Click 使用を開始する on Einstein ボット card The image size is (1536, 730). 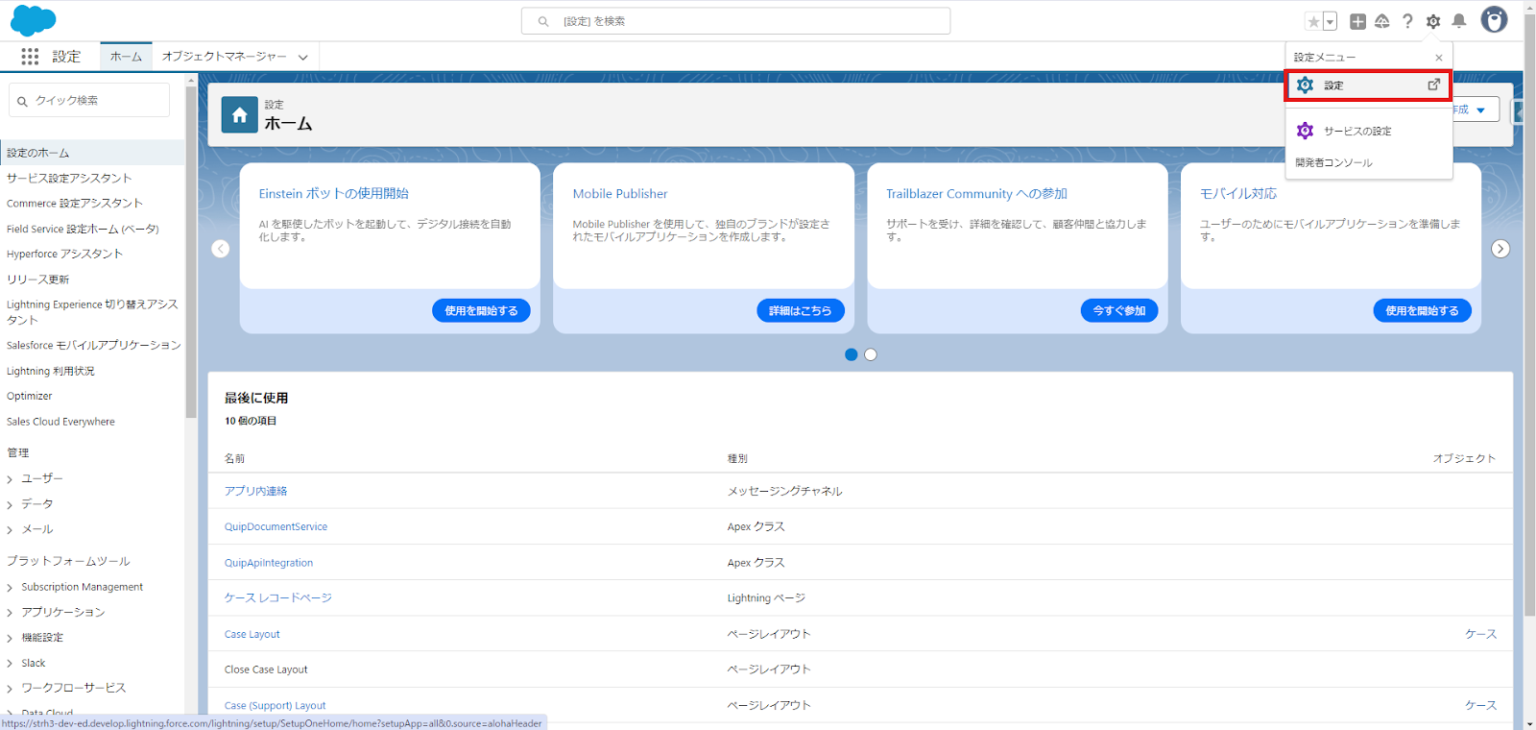(x=481, y=310)
